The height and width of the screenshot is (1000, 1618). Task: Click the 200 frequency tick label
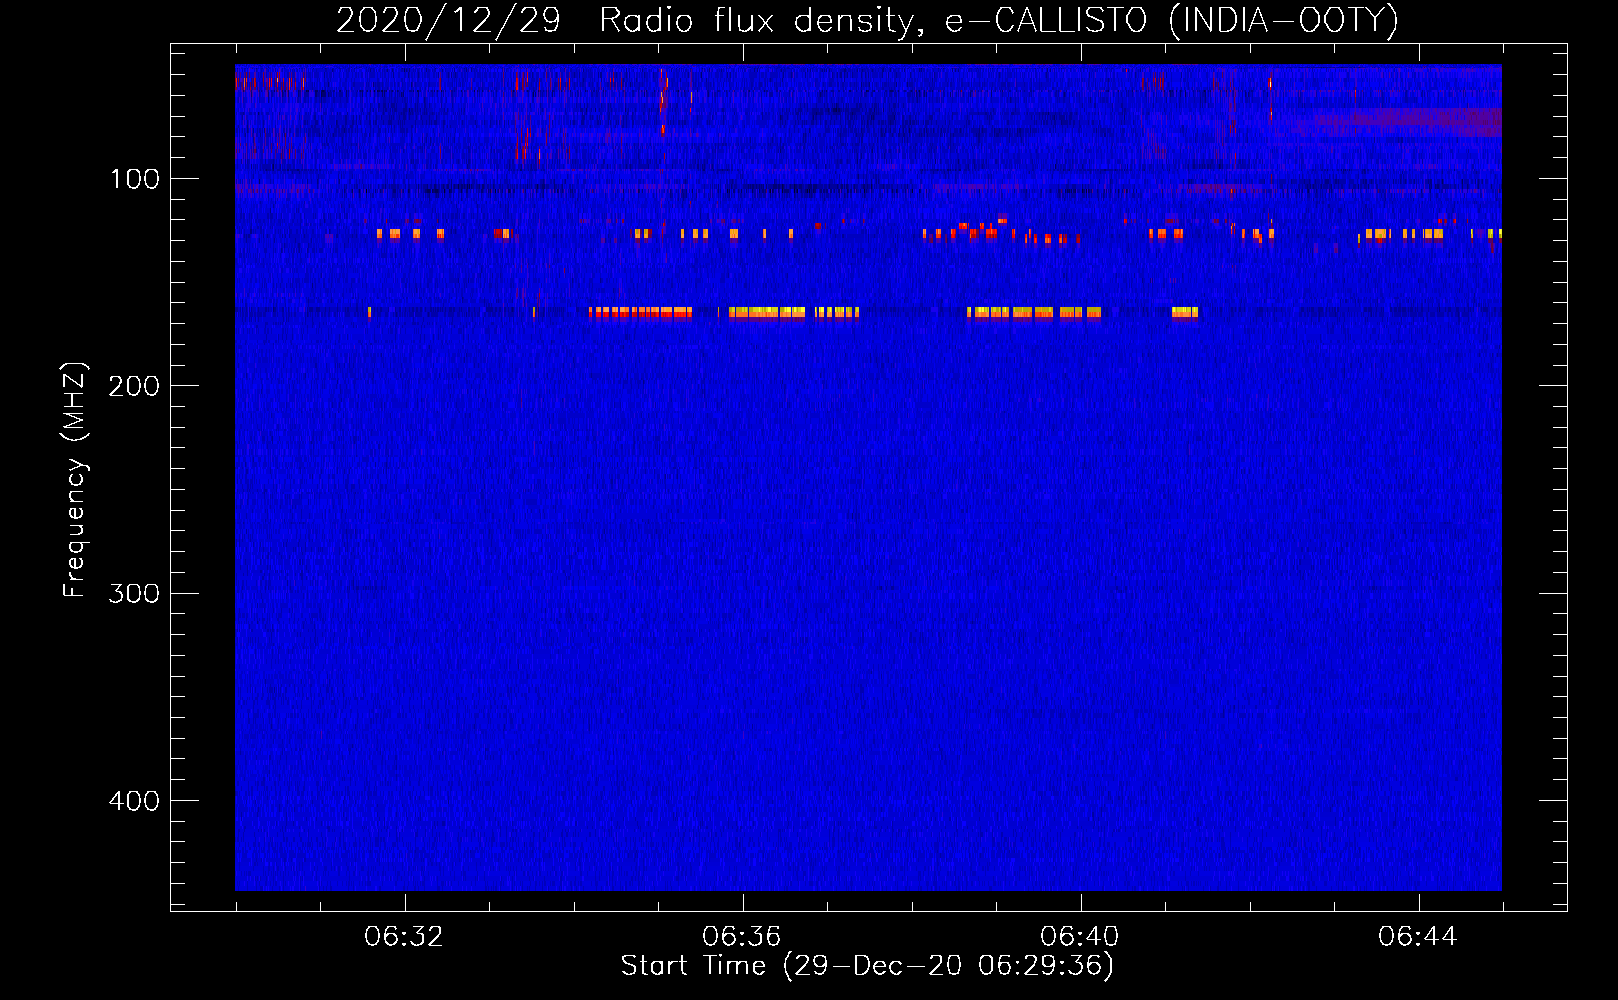[134, 386]
